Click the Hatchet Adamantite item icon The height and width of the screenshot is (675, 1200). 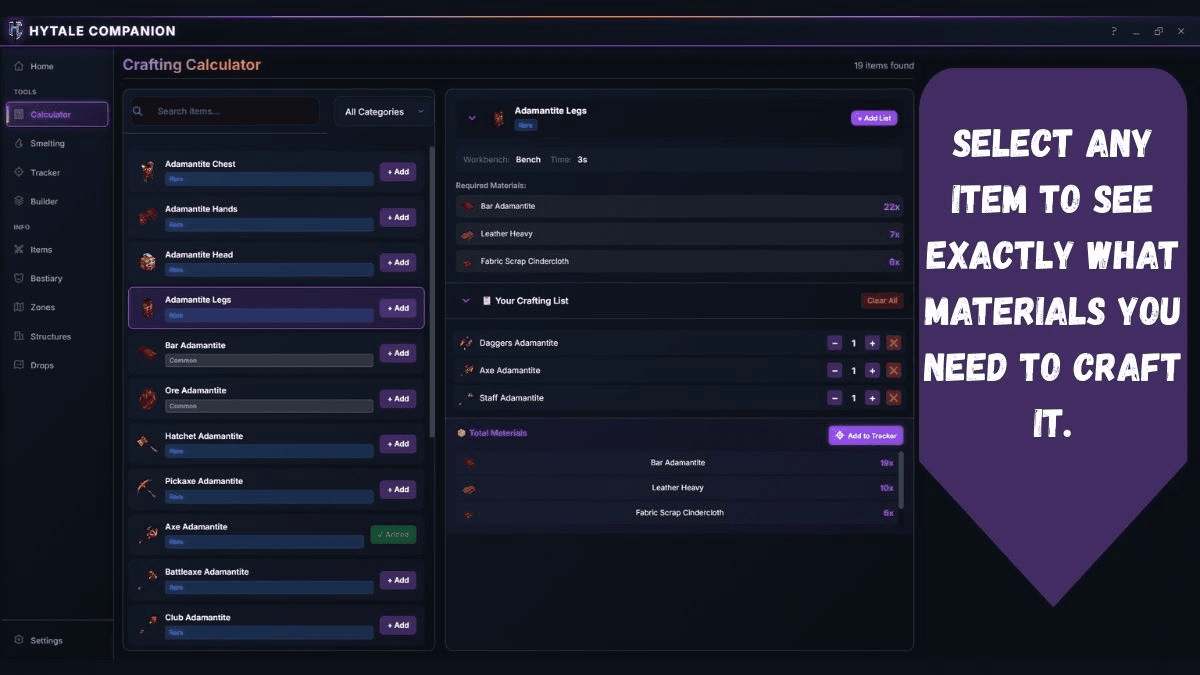148,443
